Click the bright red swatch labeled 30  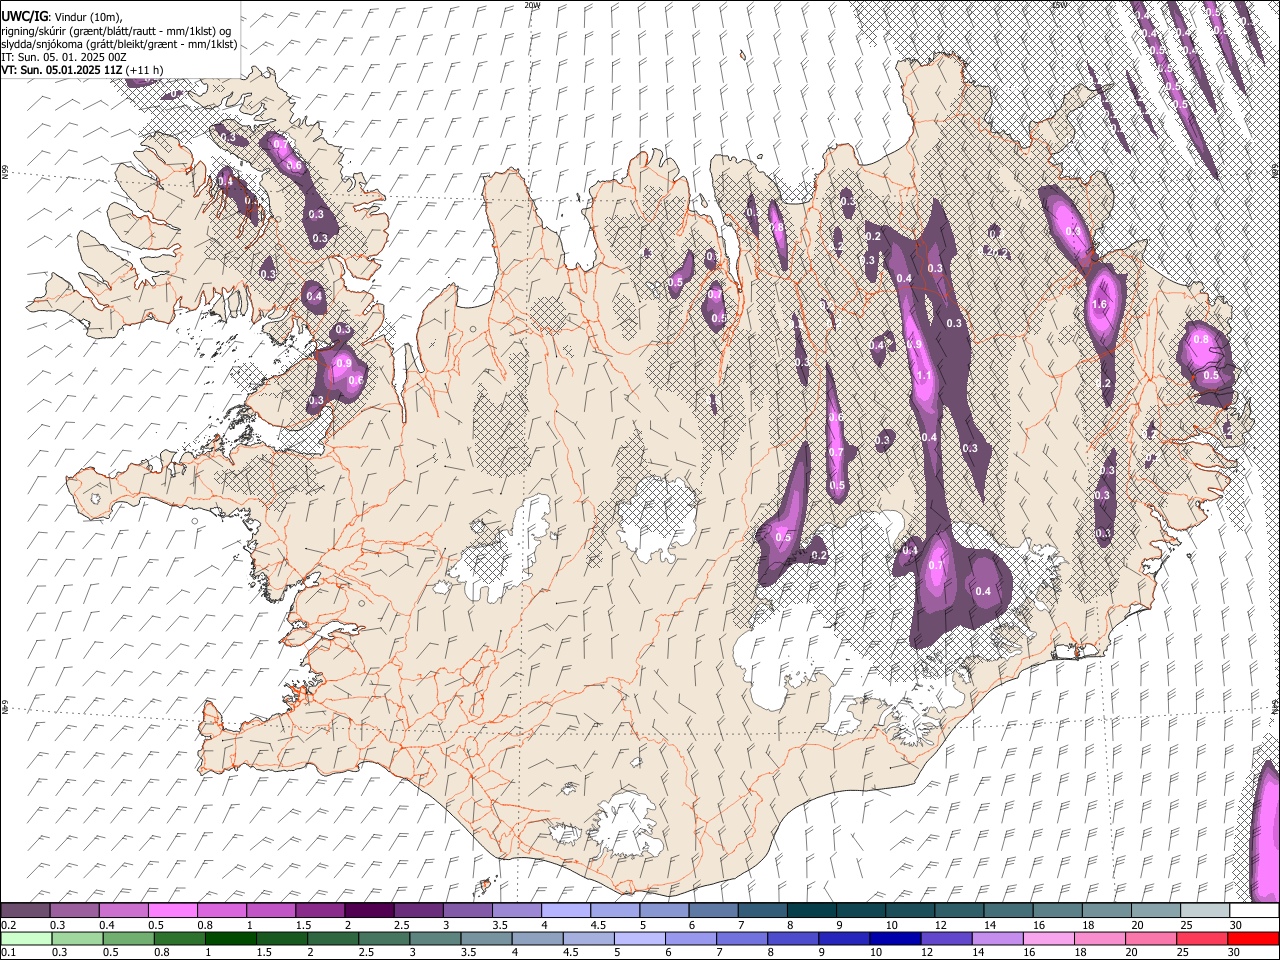click(x=1253, y=939)
